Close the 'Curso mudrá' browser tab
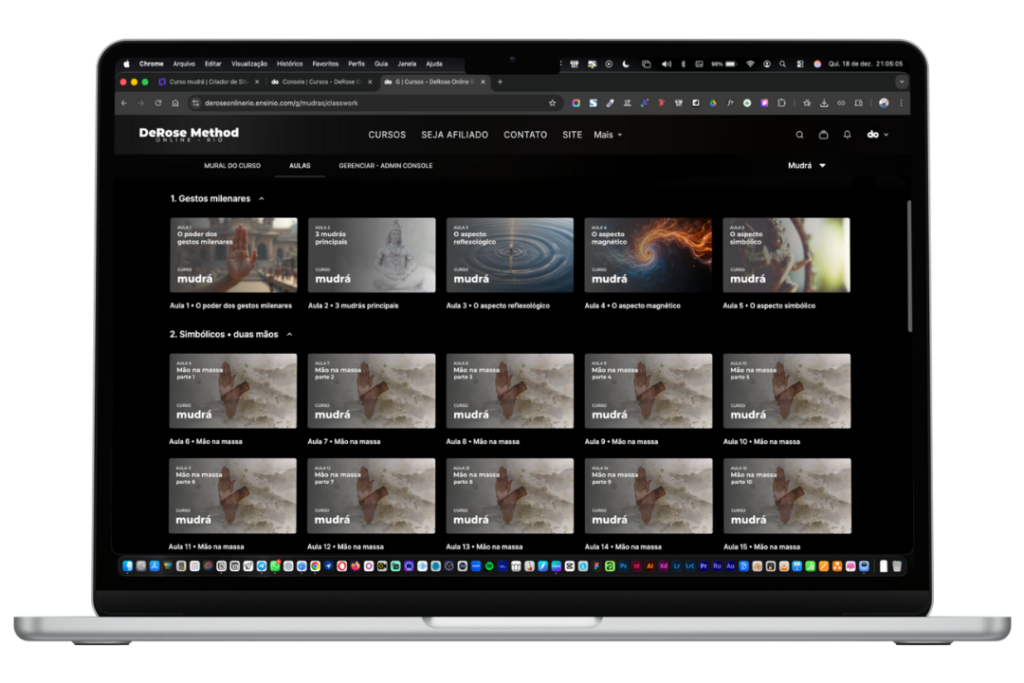1024x683 pixels. pos(257,82)
